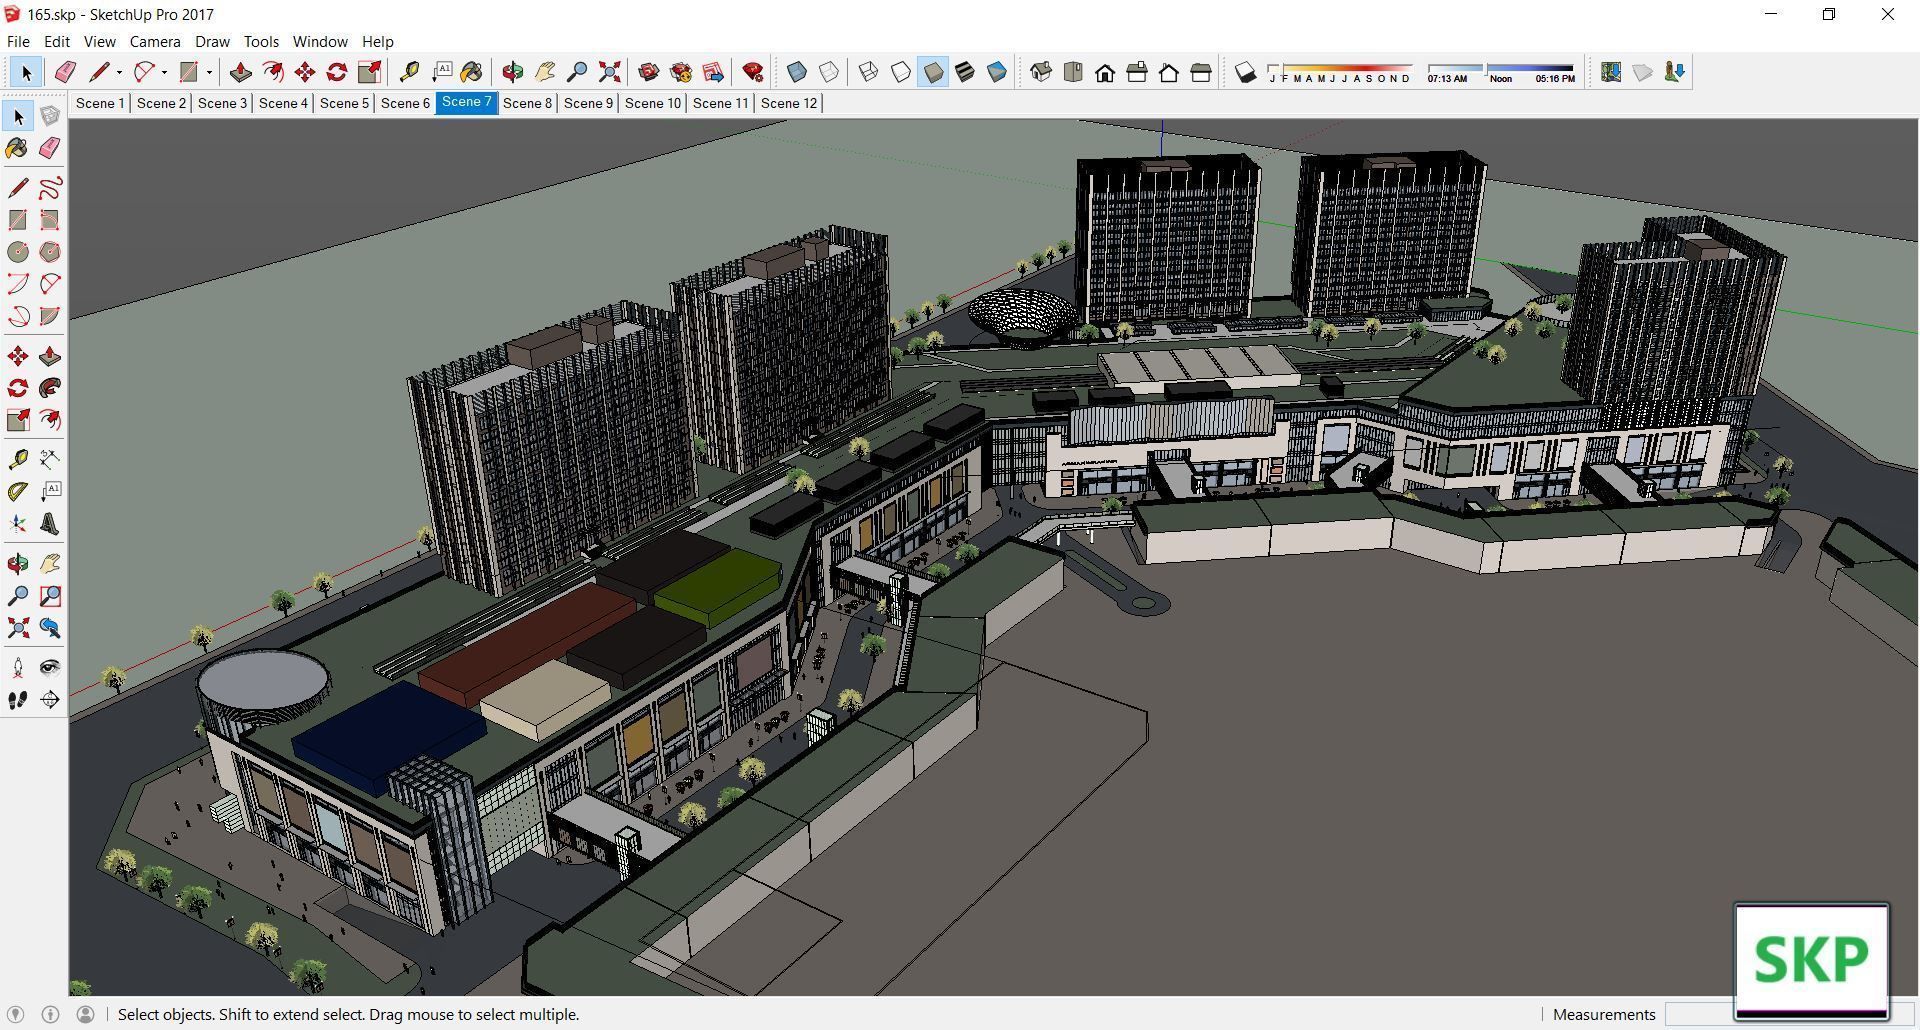Select the Polygon tool
The width and height of the screenshot is (1920, 1030).
[50, 252]
